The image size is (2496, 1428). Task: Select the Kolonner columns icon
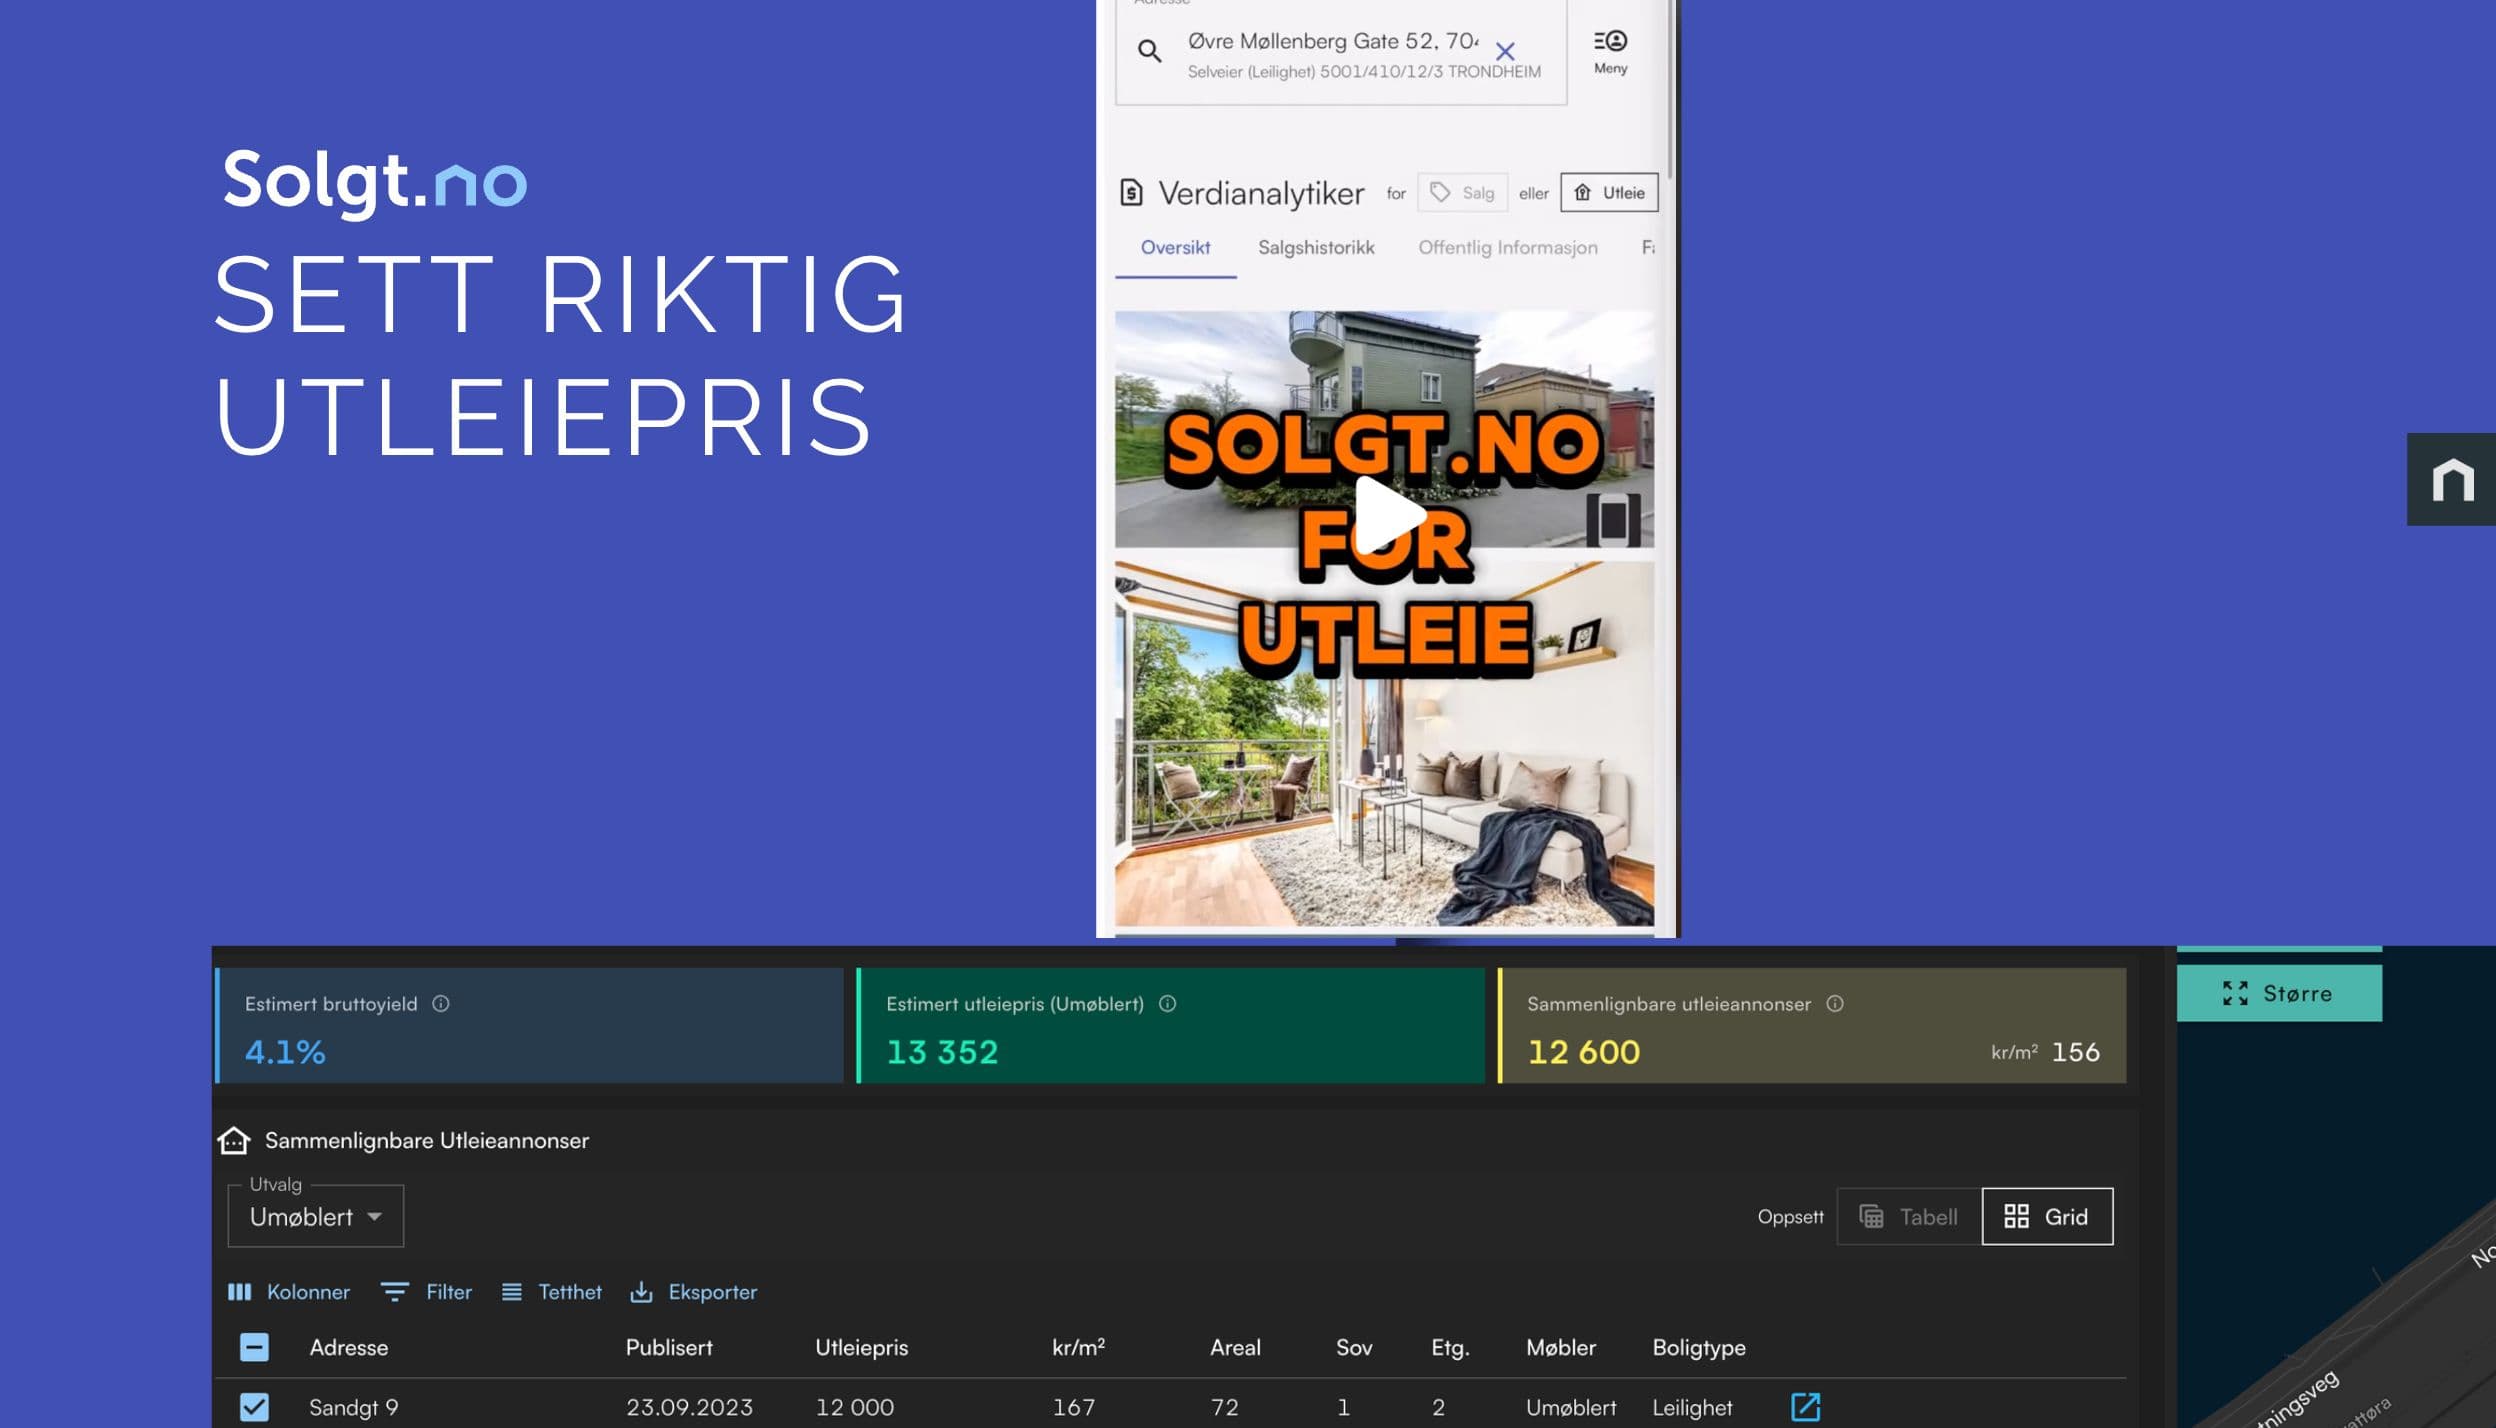click(241, 1292)
